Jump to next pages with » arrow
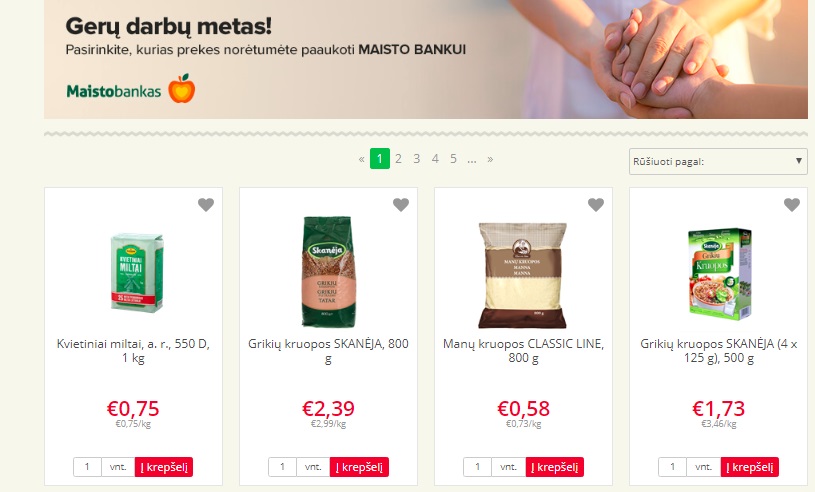The height and width of the screenshot is (492, 815). 490,159
